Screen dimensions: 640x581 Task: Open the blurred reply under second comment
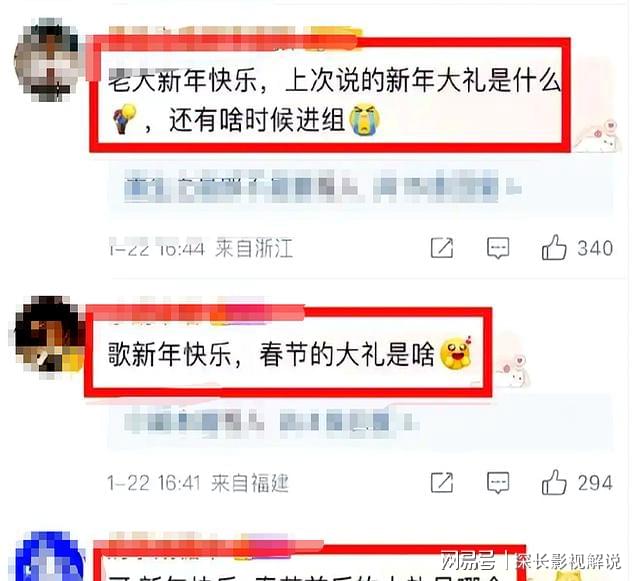click(x=271, y=422)
